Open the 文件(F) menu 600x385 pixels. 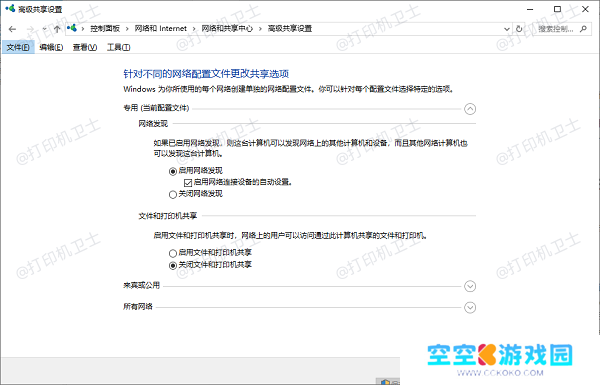18,47
